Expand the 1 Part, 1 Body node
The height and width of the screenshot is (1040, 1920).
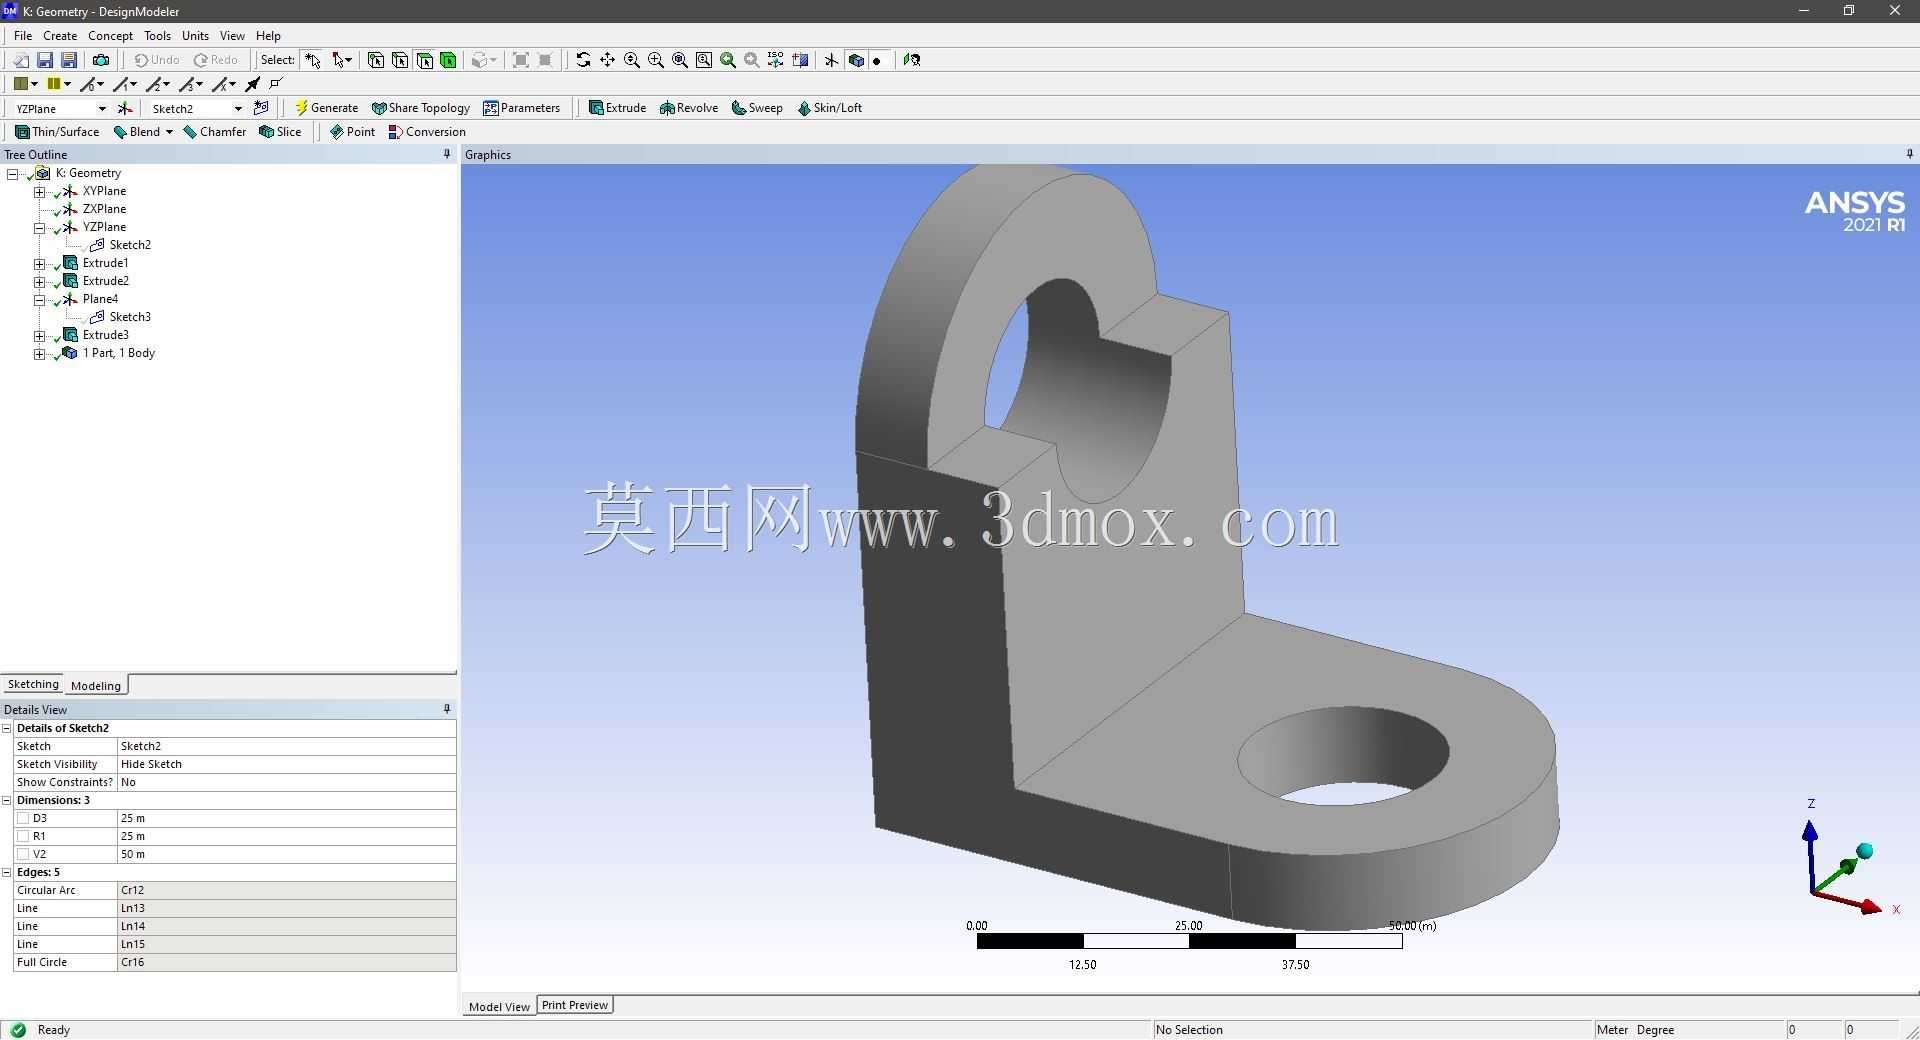39,354
